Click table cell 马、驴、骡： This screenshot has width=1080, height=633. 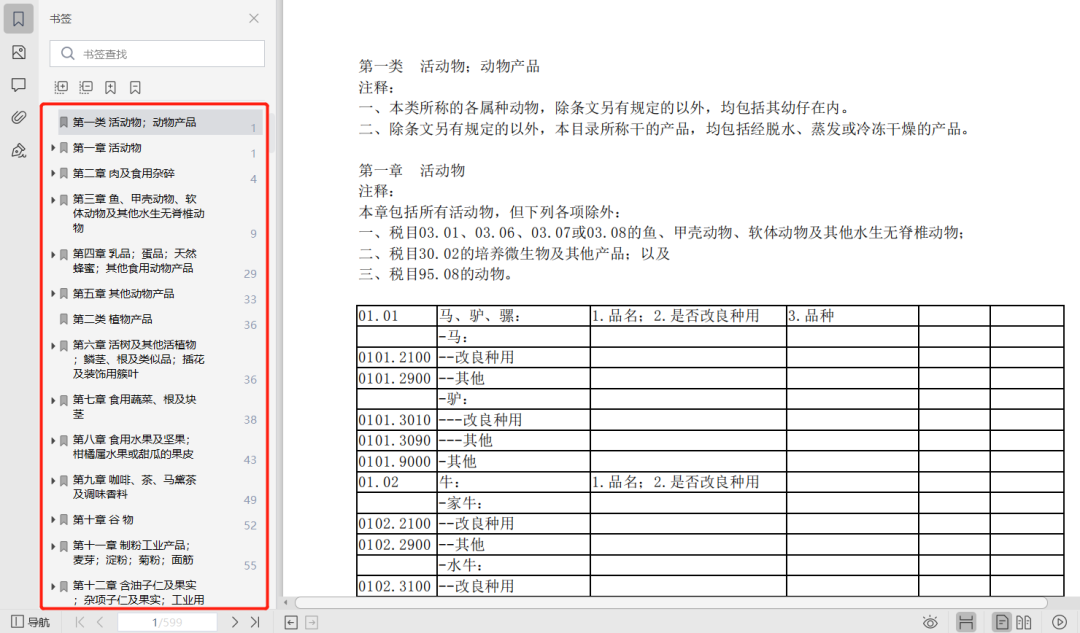tap(513, 316)
